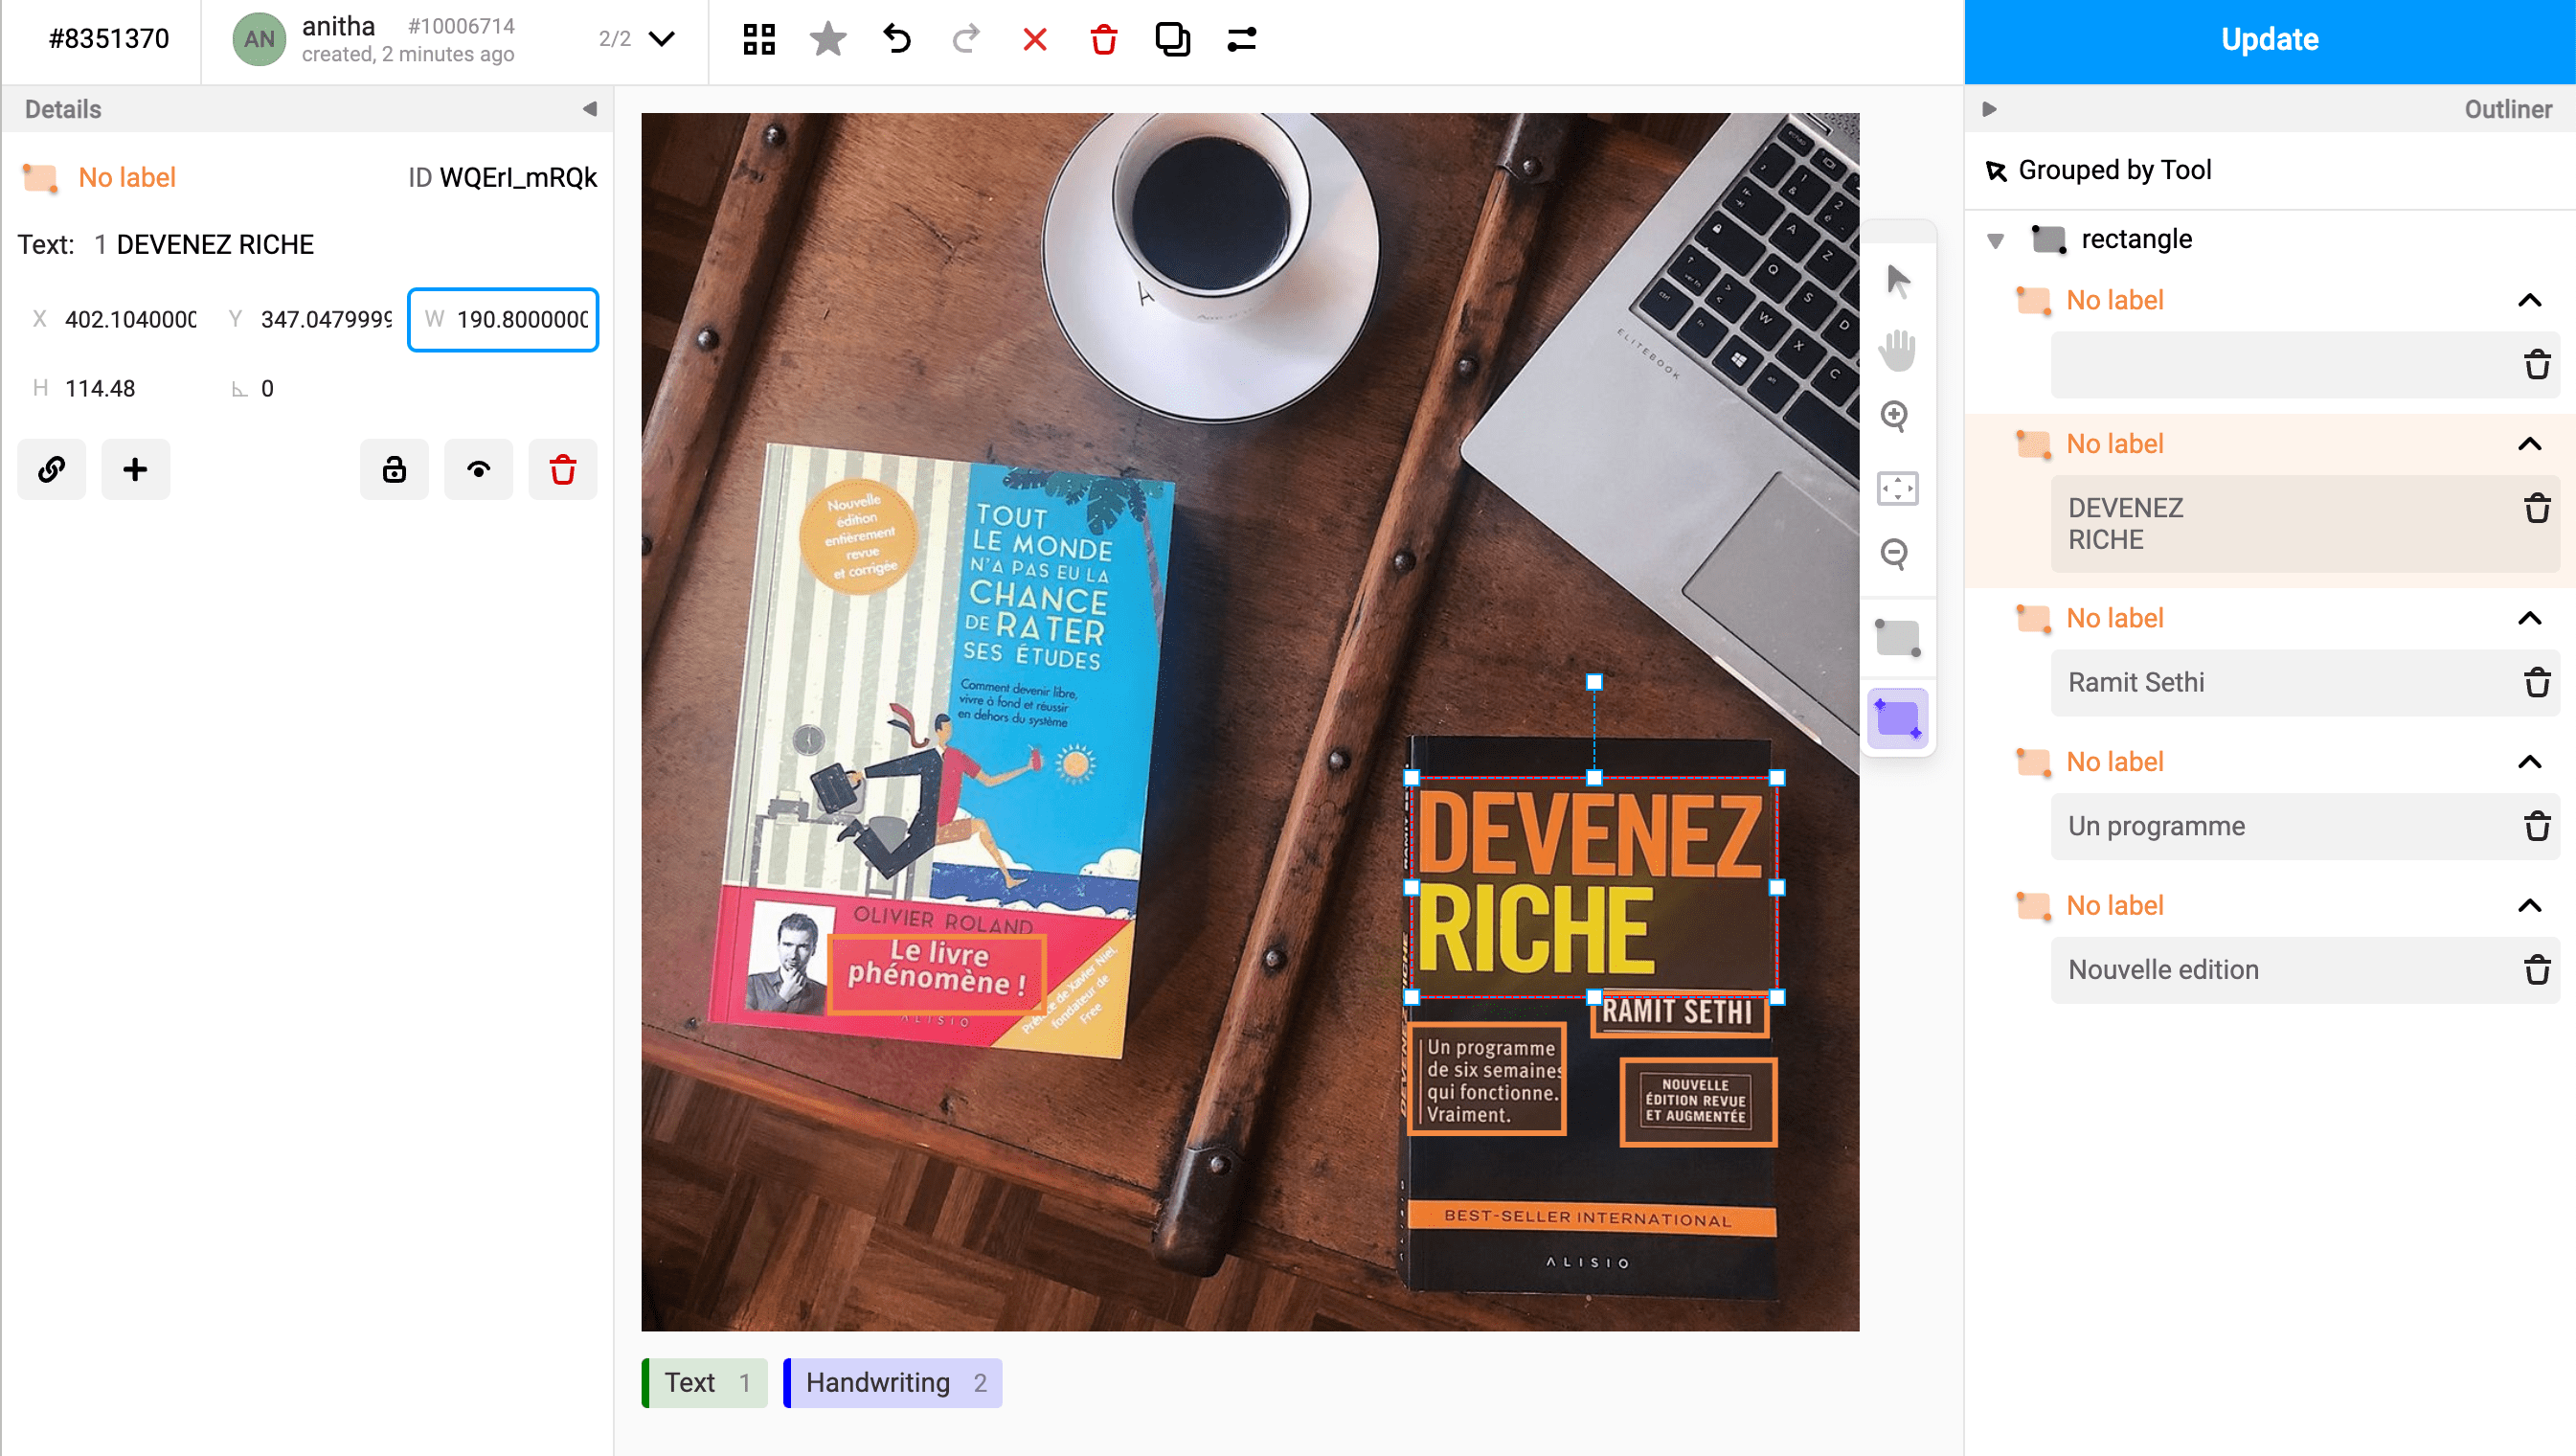Screen dimensions: 2576x1456
Task: Delete the Nouvelle edition region
Action: 2536,970
